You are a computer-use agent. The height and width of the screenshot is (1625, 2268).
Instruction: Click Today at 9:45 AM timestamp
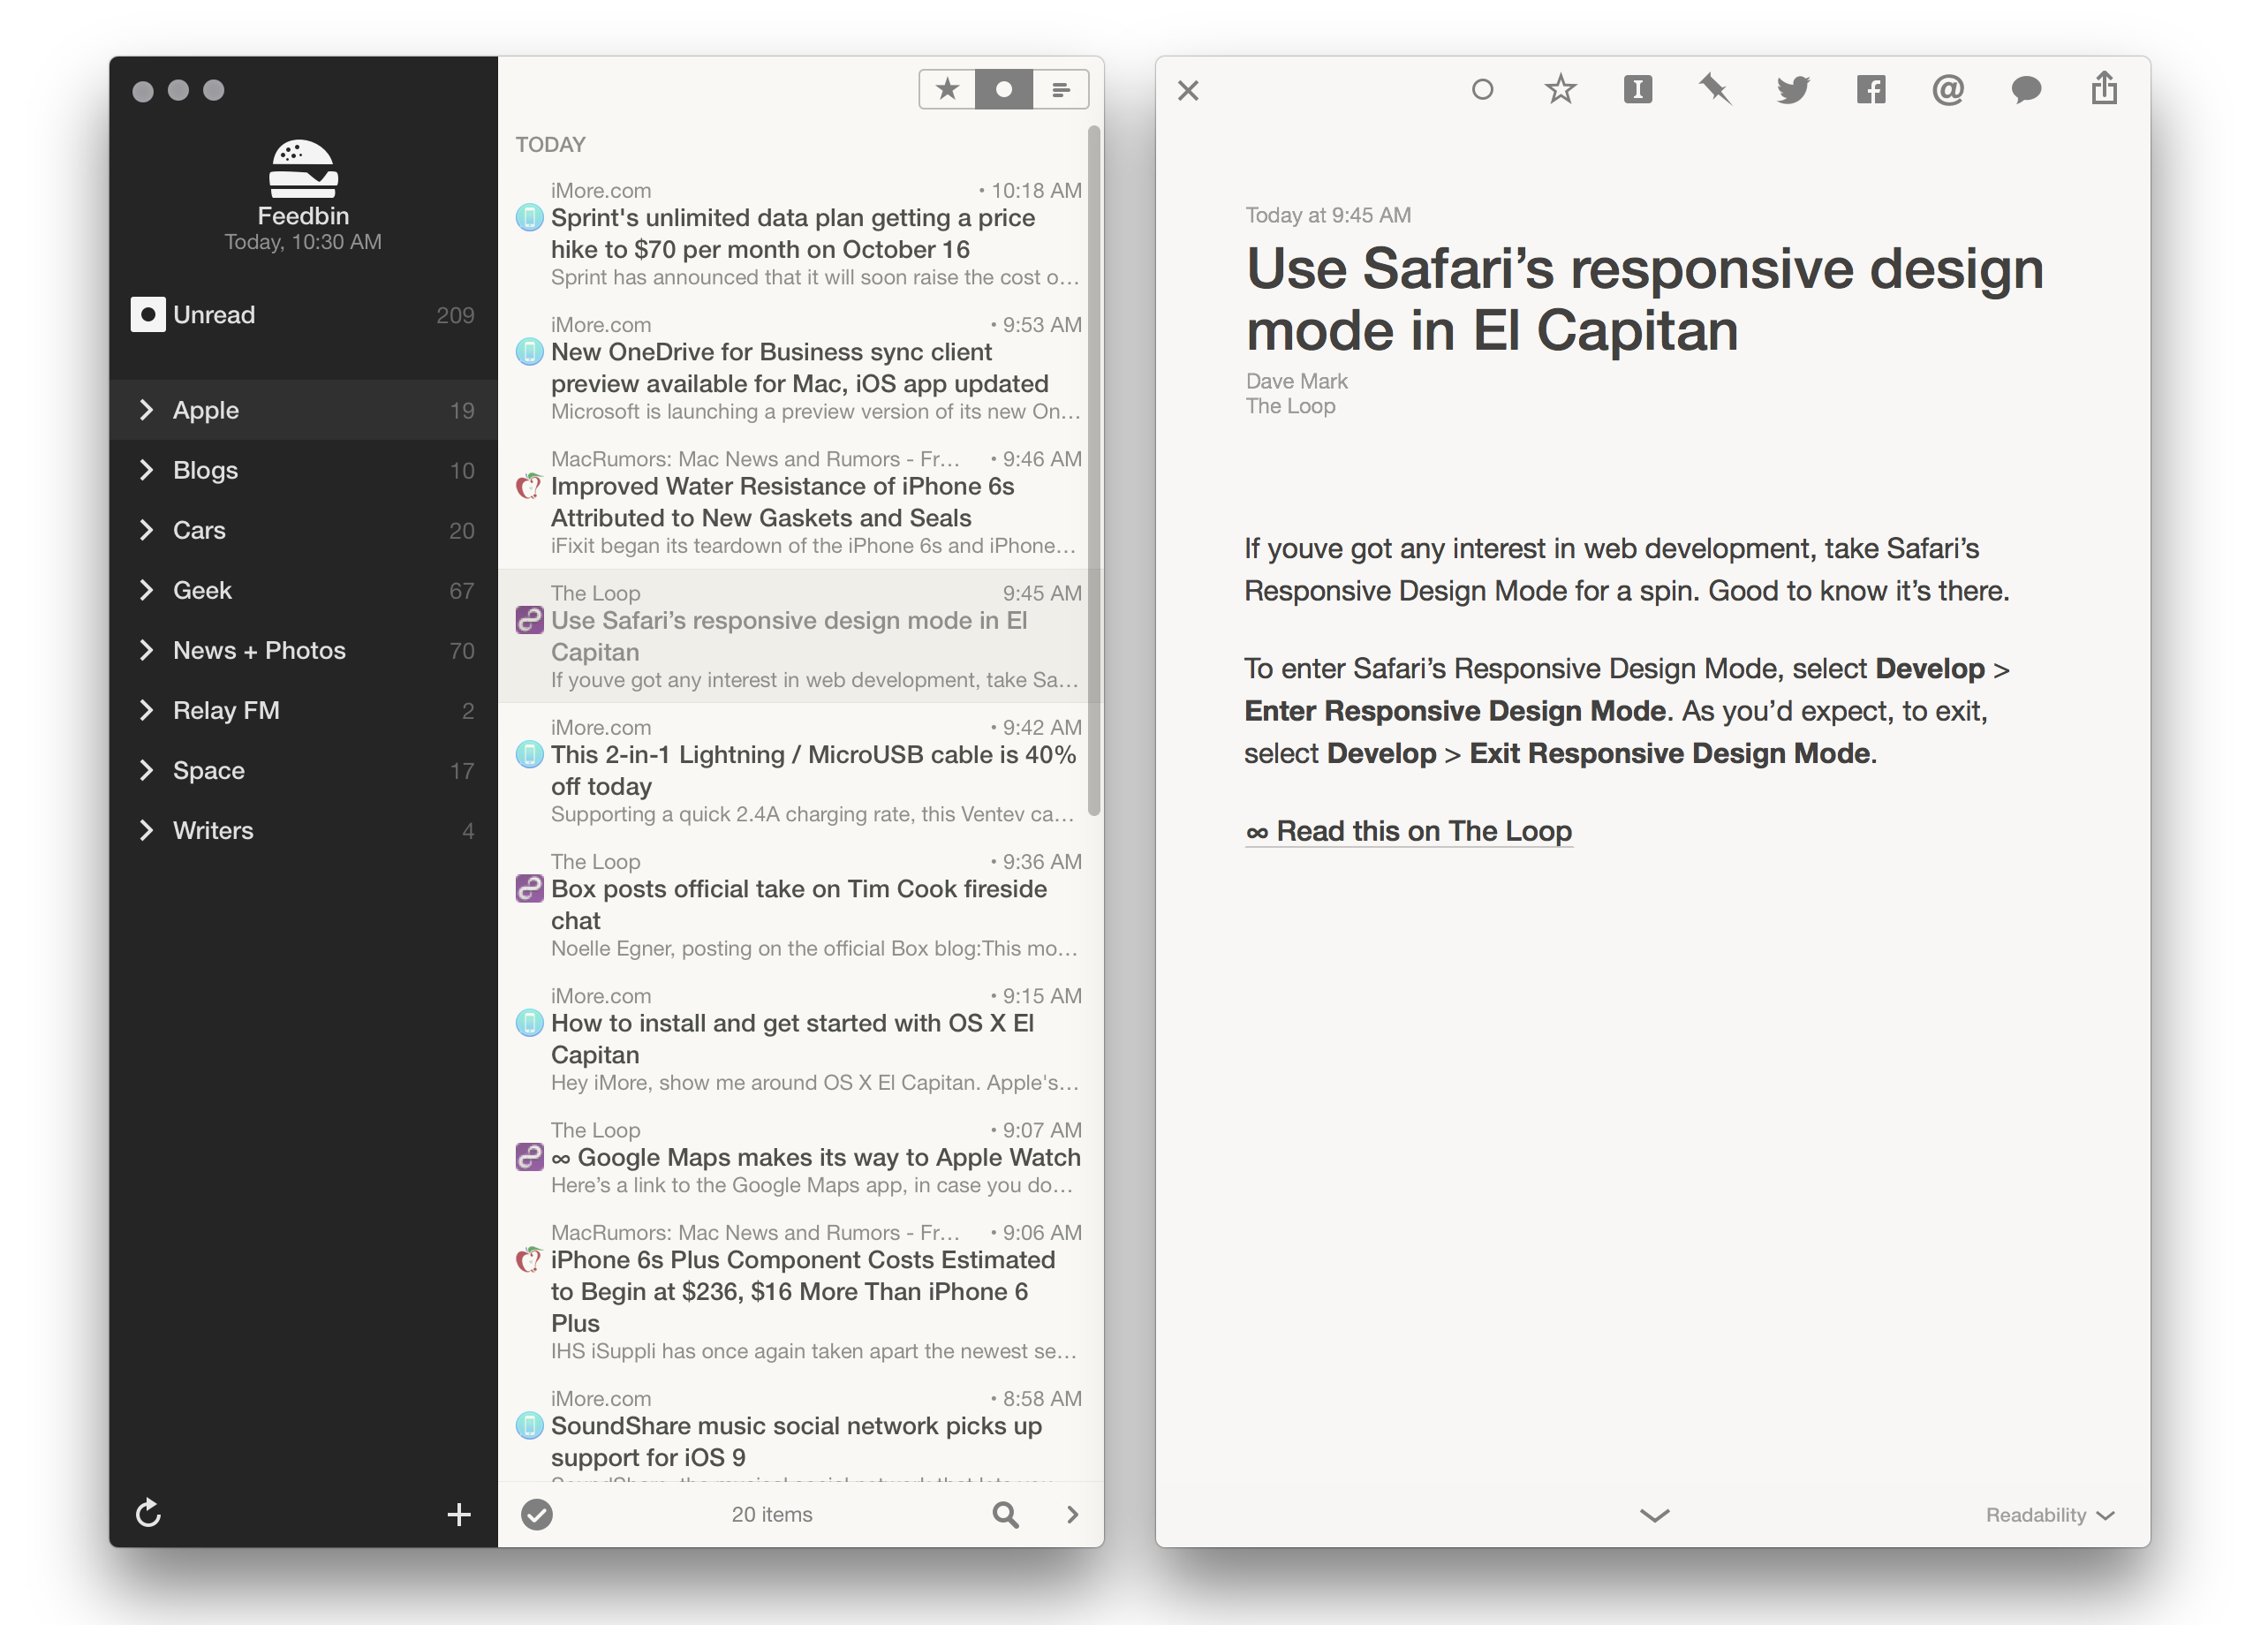[x=1328, y=215]
